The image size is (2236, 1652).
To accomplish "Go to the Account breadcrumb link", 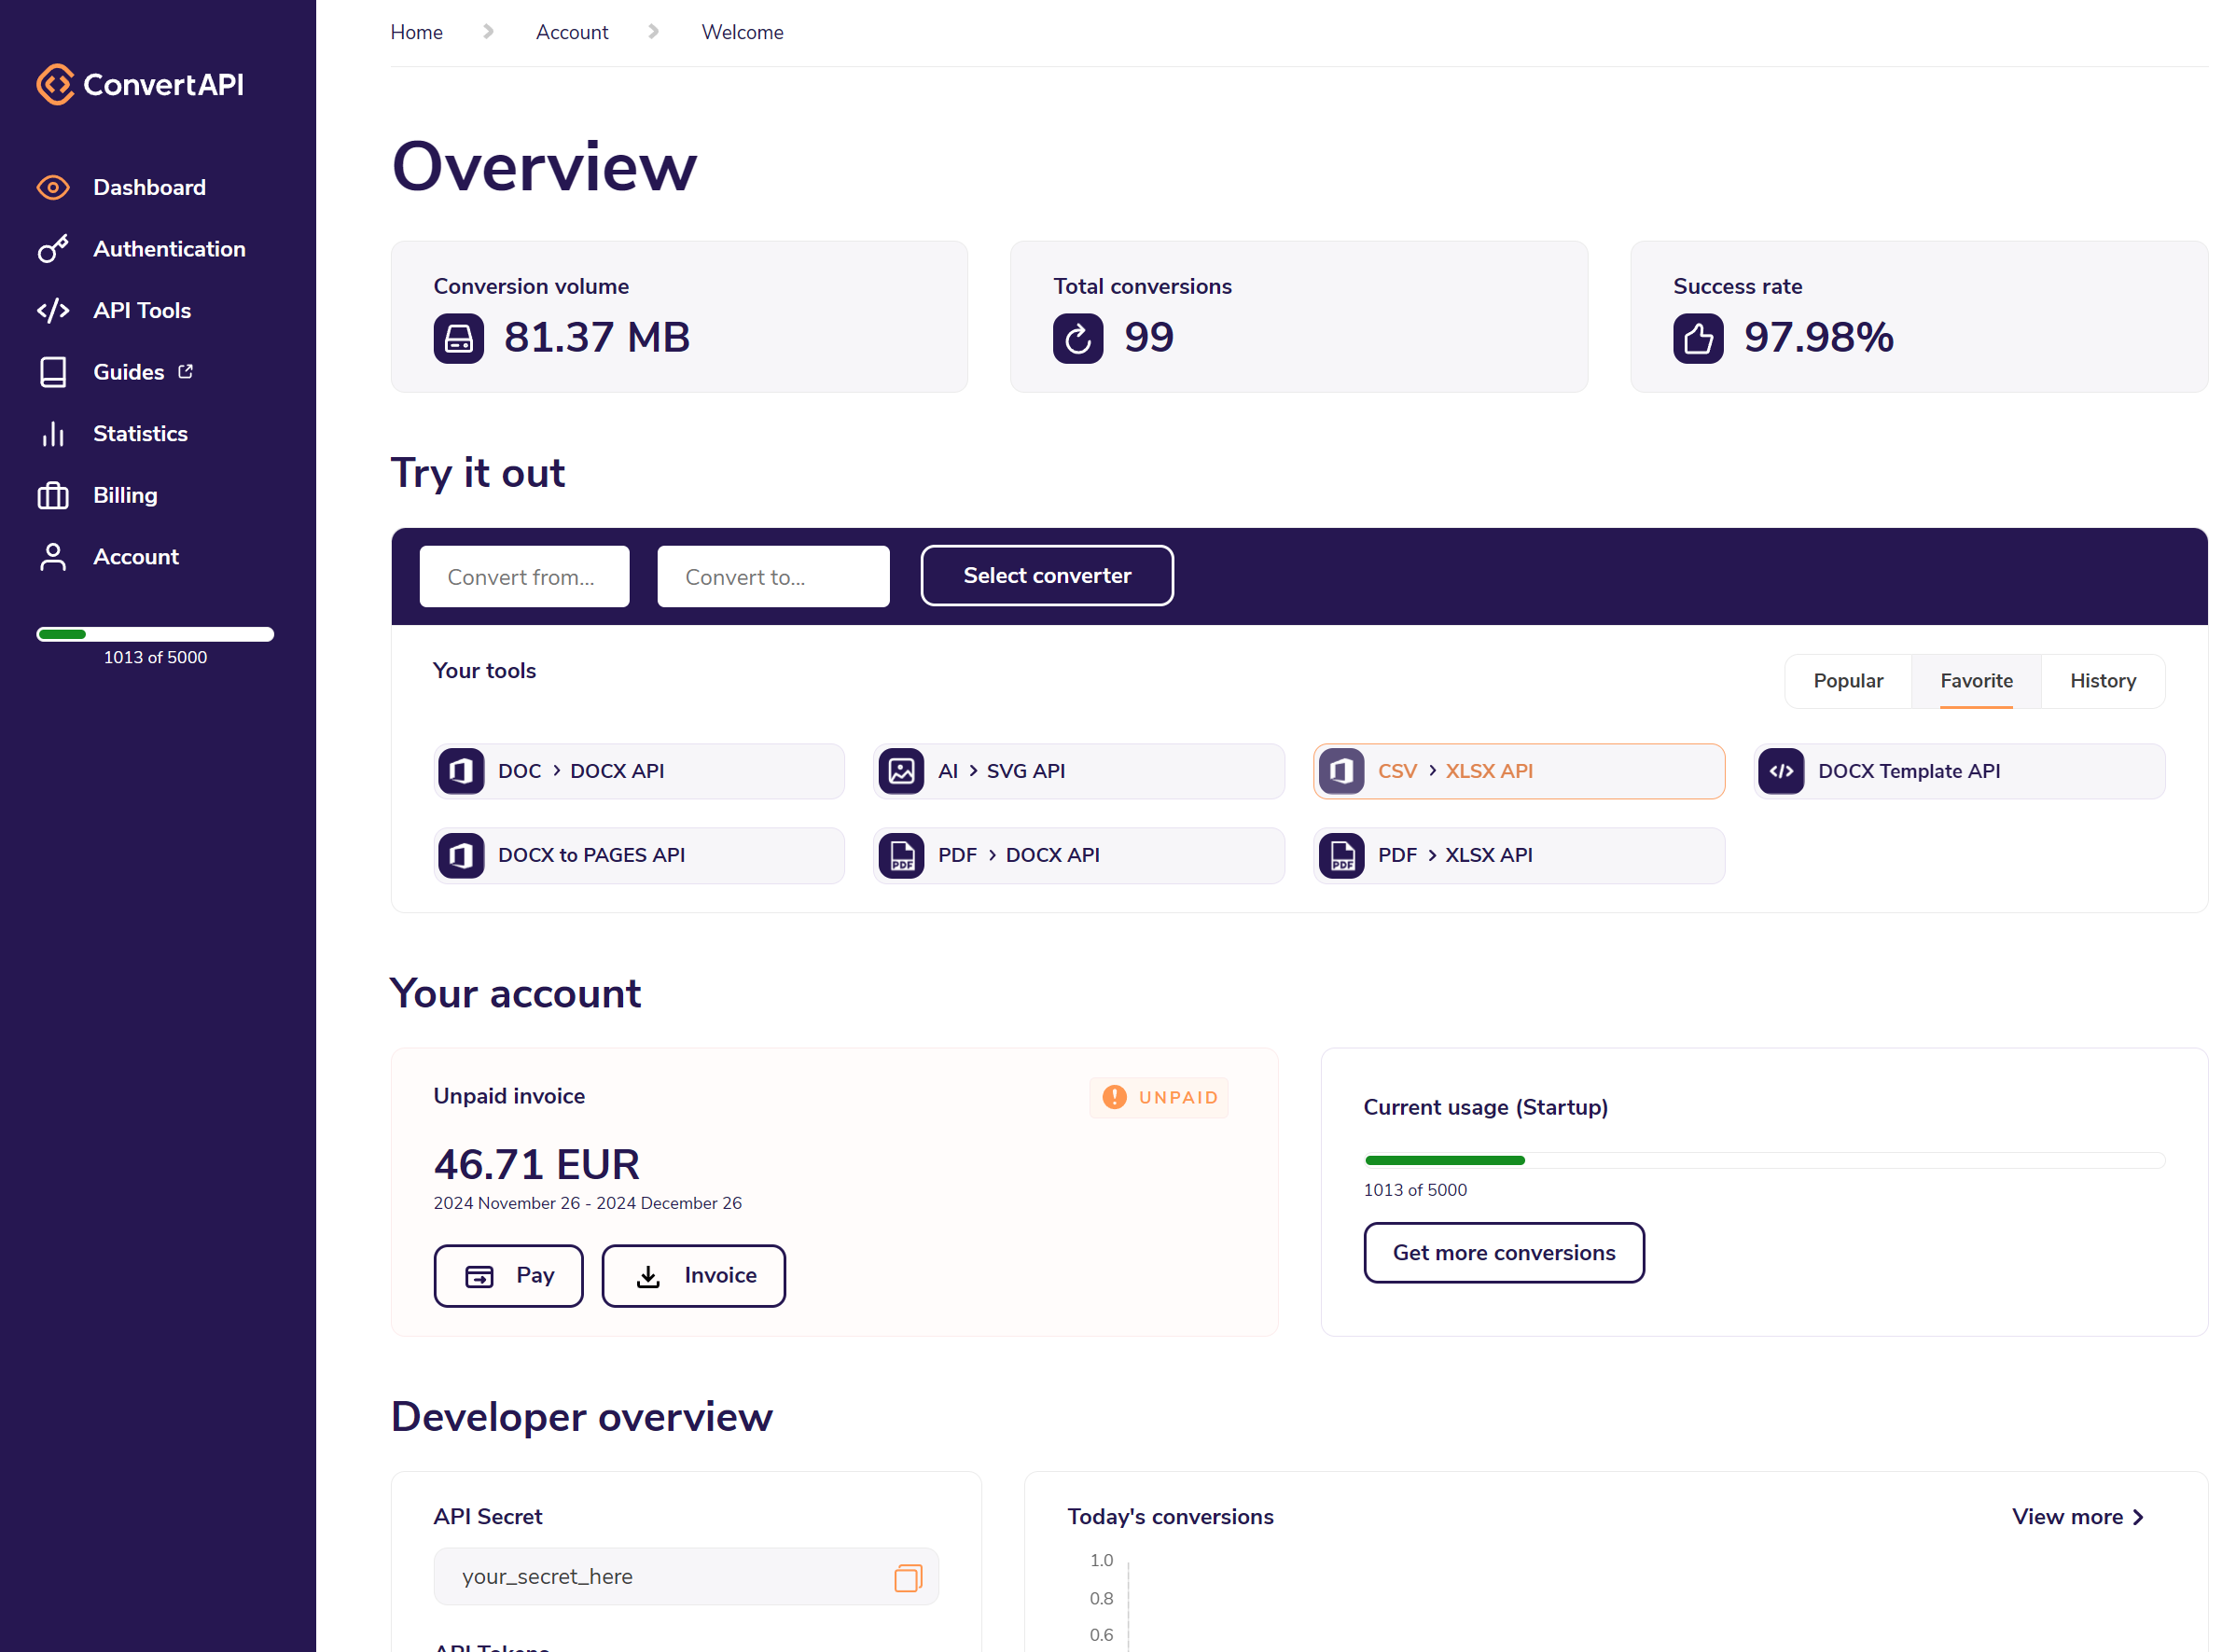I will pos(571,32).
